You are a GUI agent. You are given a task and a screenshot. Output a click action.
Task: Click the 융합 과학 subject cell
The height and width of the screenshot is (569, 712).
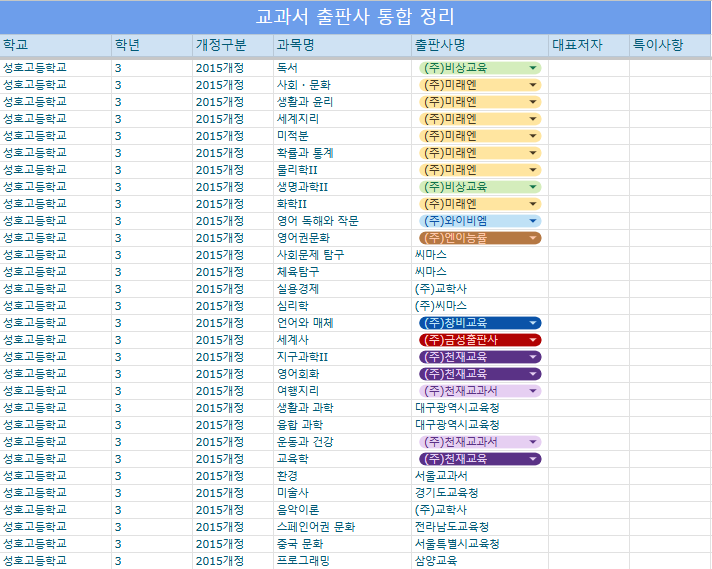[342, 425]
